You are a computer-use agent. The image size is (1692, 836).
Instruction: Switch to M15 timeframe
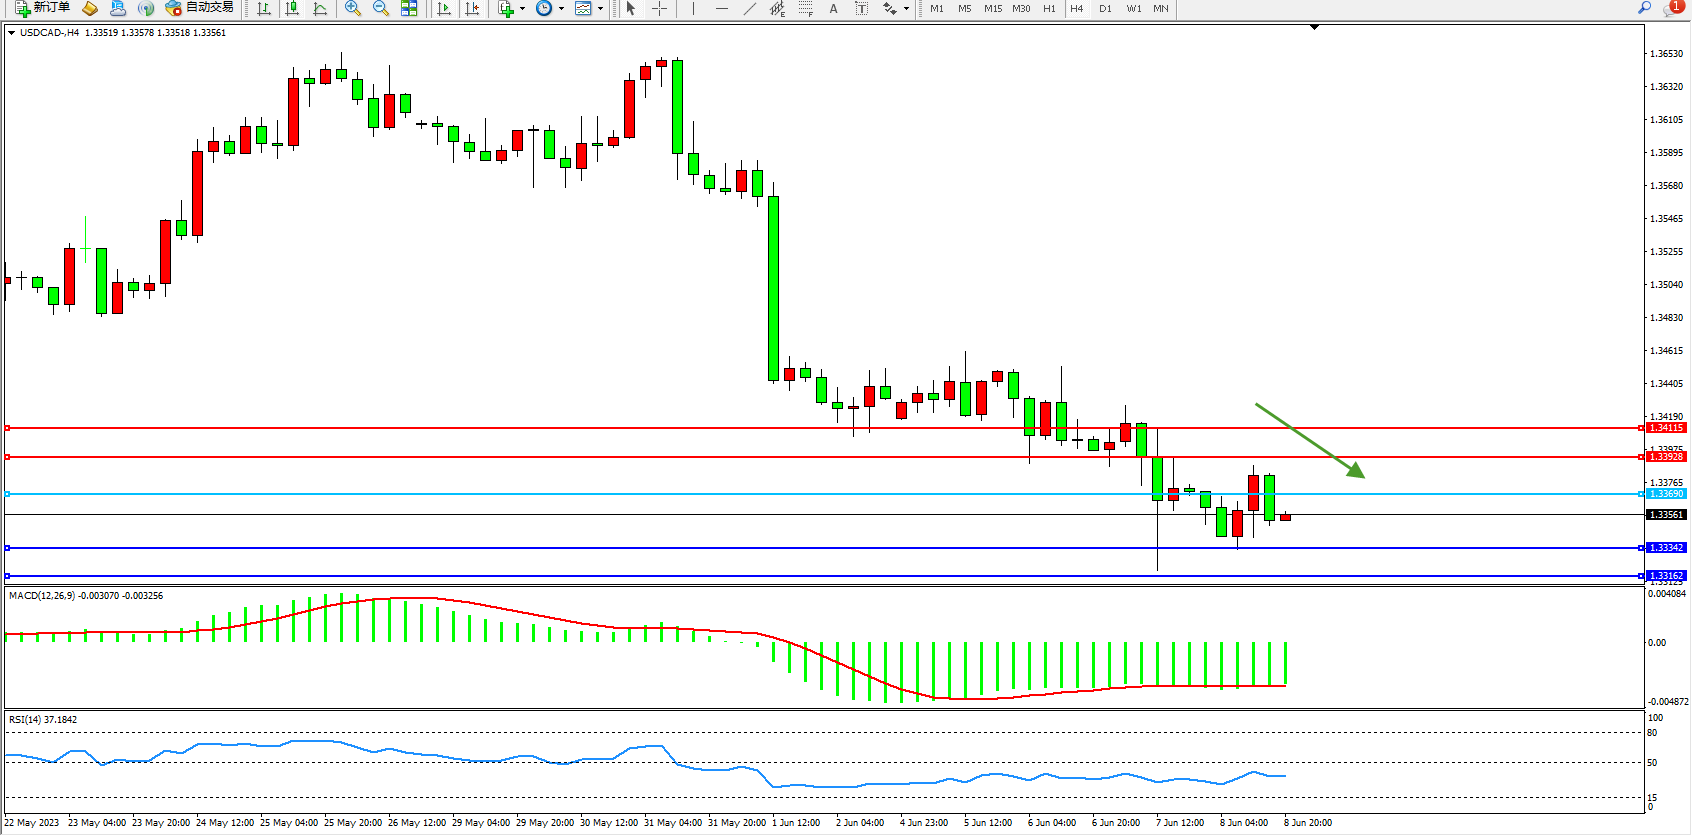point(992,8)
